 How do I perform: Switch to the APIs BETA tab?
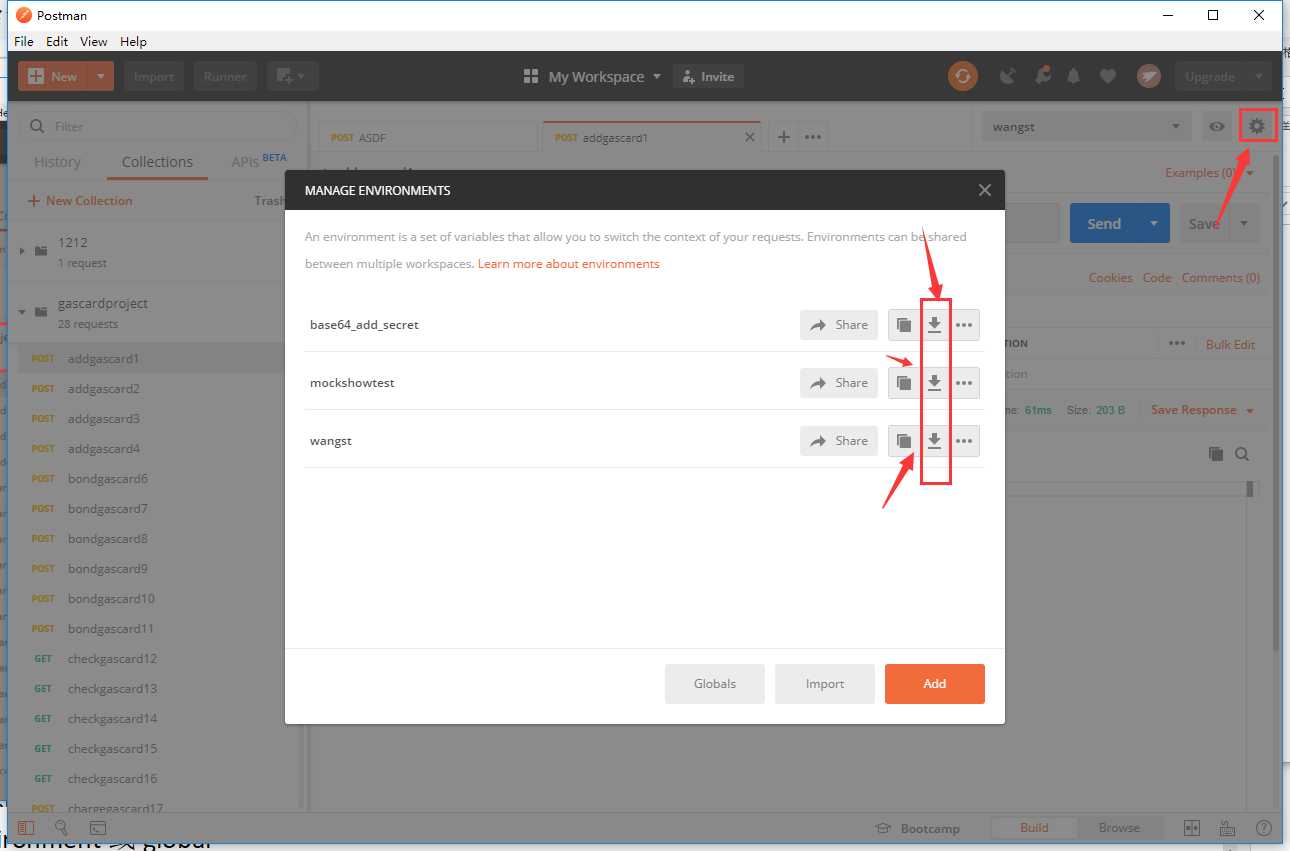tap(258, 161)
